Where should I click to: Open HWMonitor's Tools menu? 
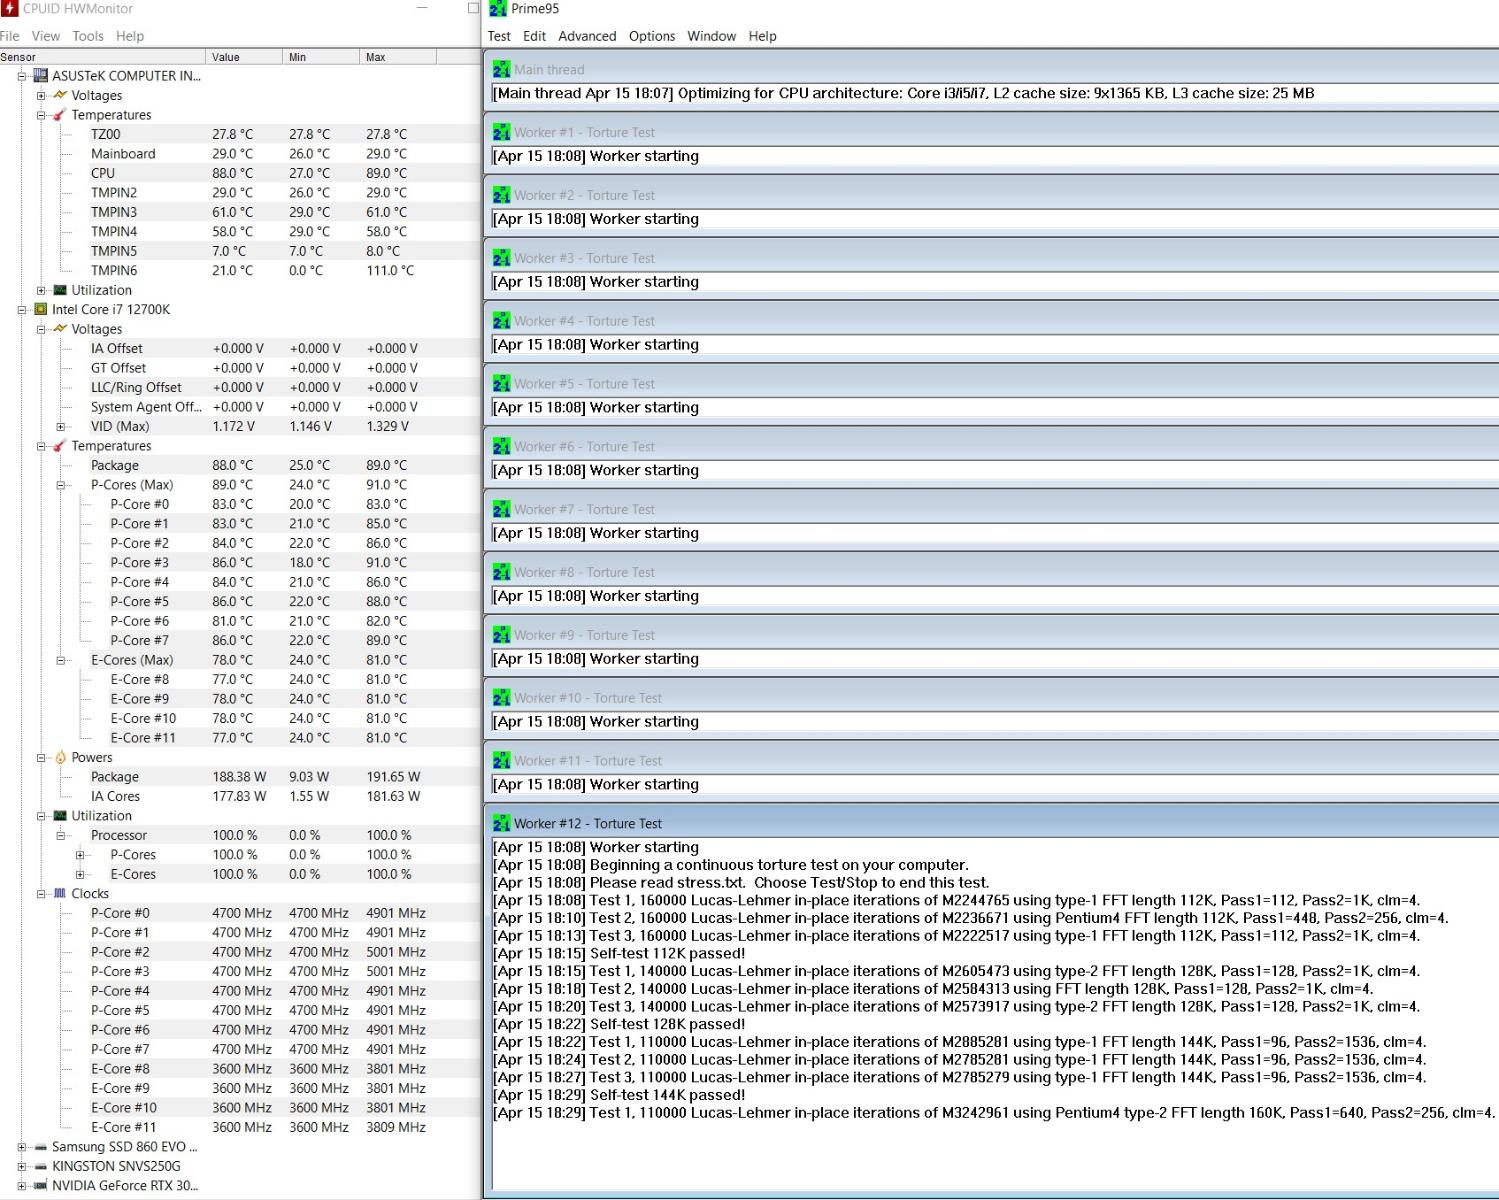click(x=88, y=36)
